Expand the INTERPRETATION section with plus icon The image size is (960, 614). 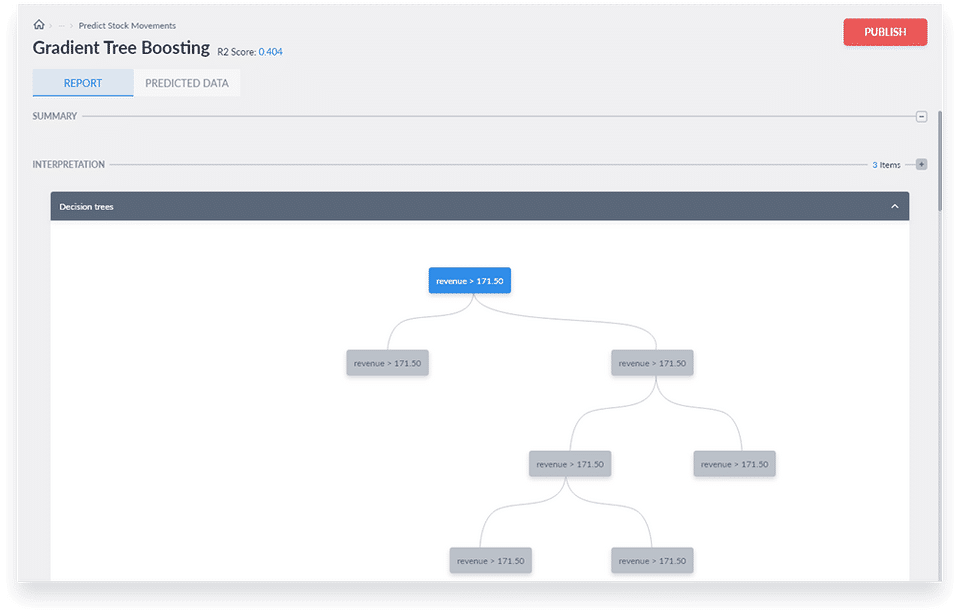click(x=921, y=164)
